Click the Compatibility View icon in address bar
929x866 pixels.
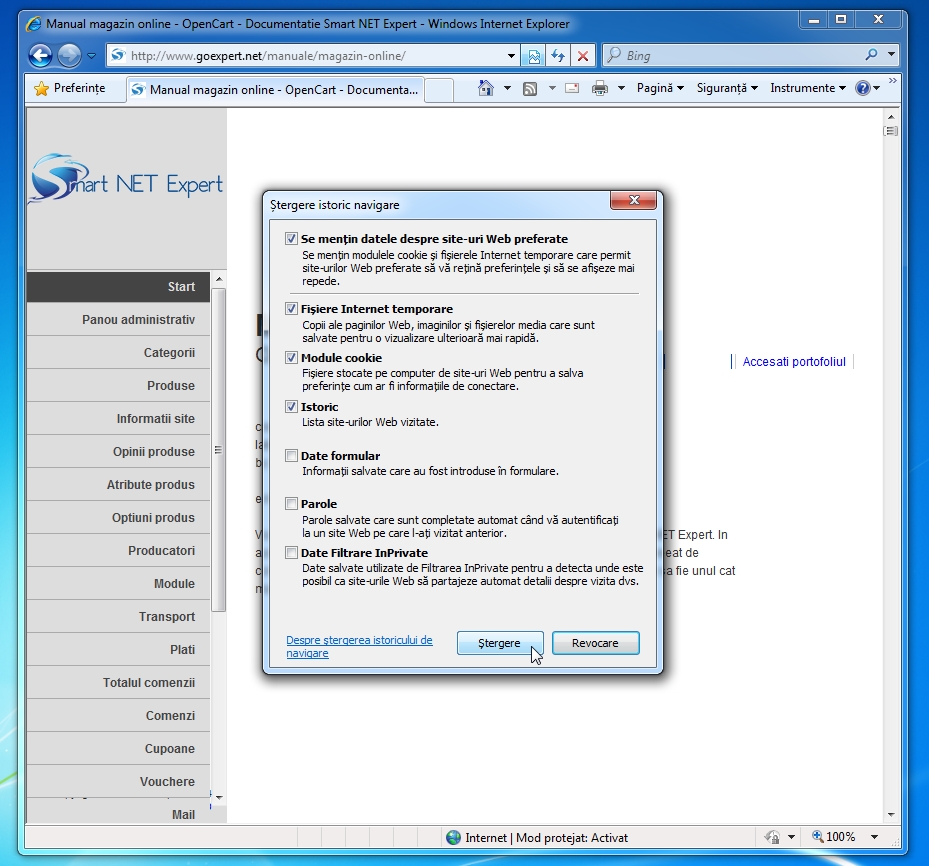(x=534, y=56)
